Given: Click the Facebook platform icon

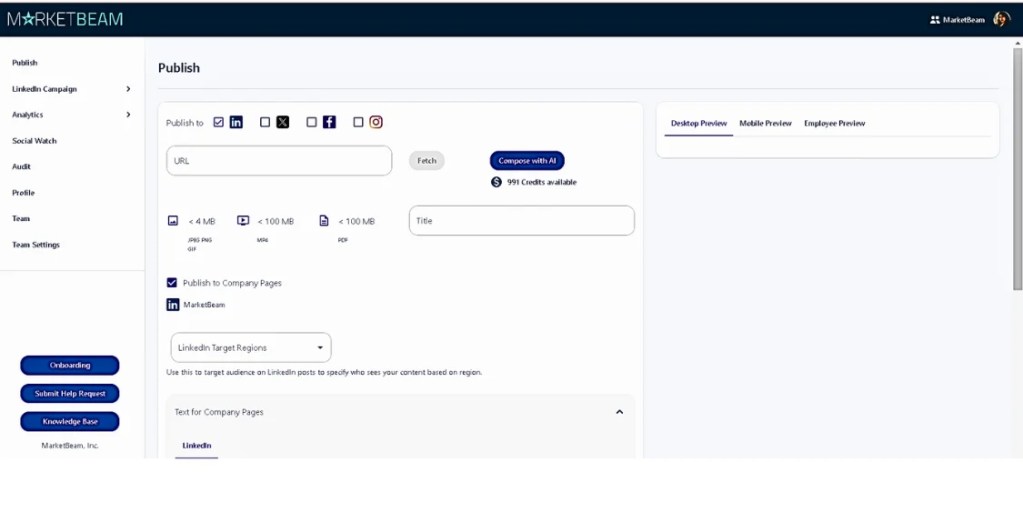Looking at the screenshot, I should pos(329,122).
